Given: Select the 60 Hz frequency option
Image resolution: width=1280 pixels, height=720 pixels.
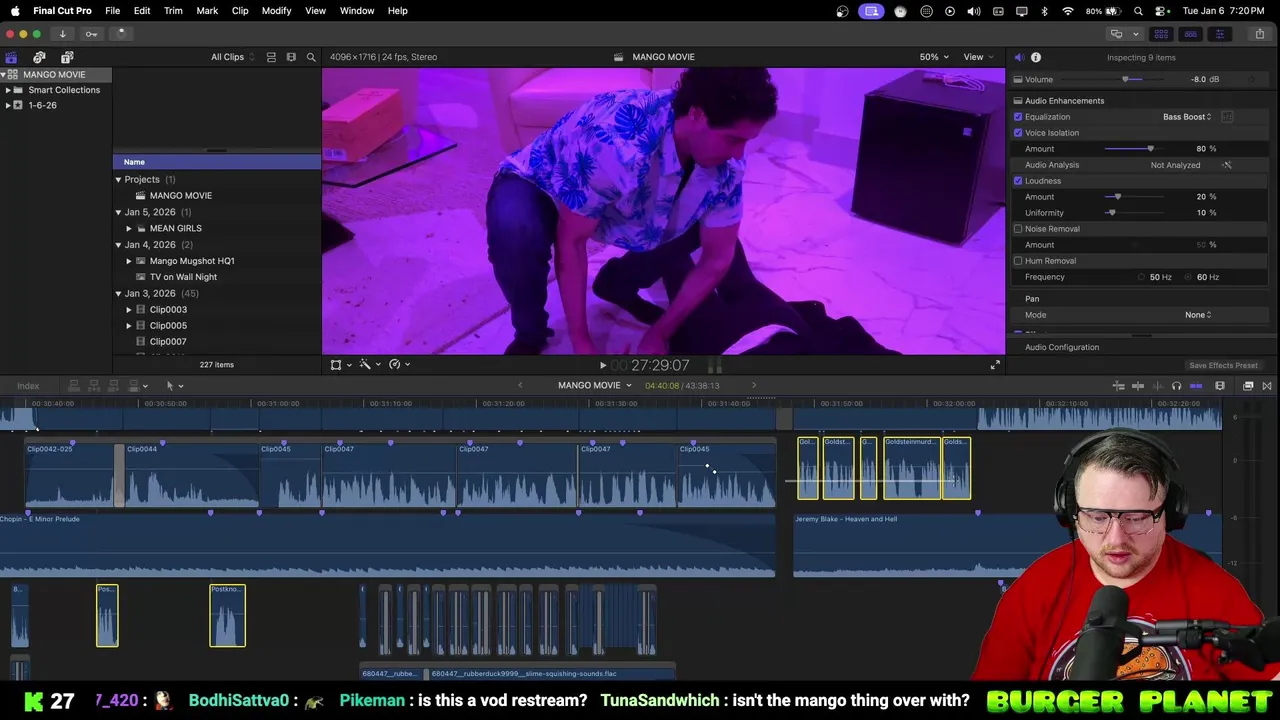Looking at the screenshot, I should pyautogui.click(x=1189, y=277).
